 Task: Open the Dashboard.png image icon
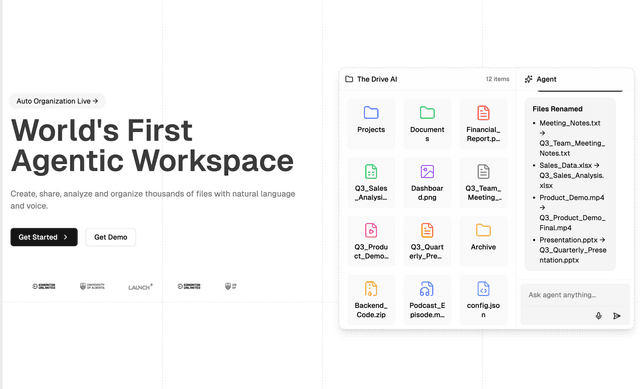427,171
